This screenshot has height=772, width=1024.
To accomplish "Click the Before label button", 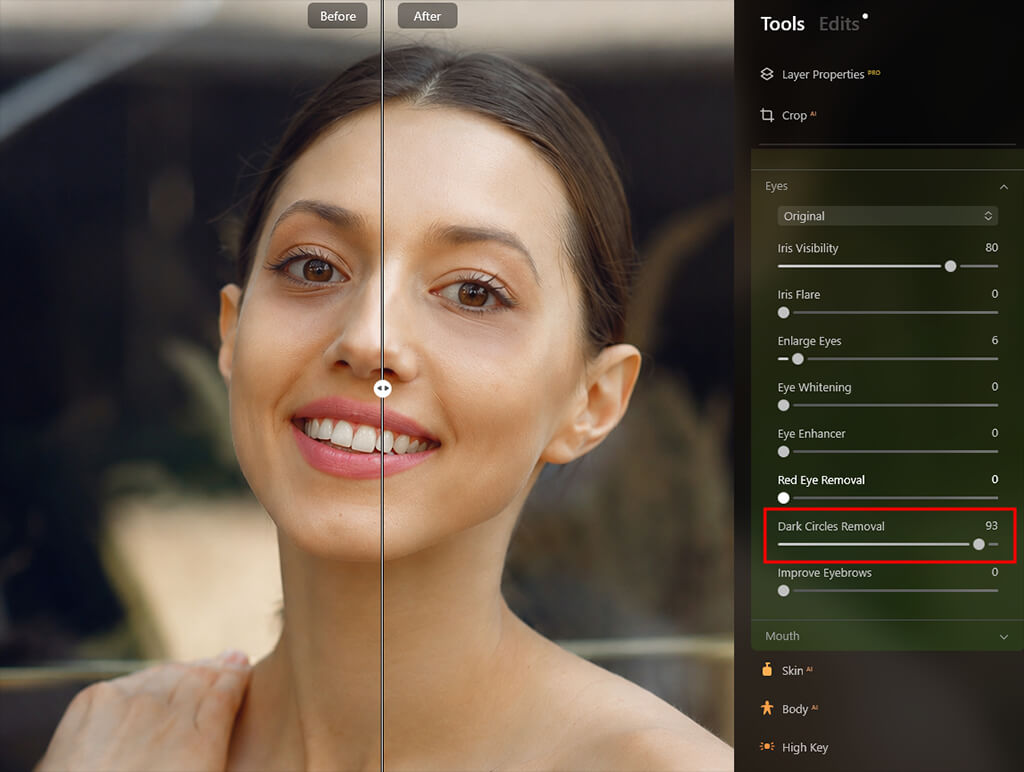I will pos(338,16).
